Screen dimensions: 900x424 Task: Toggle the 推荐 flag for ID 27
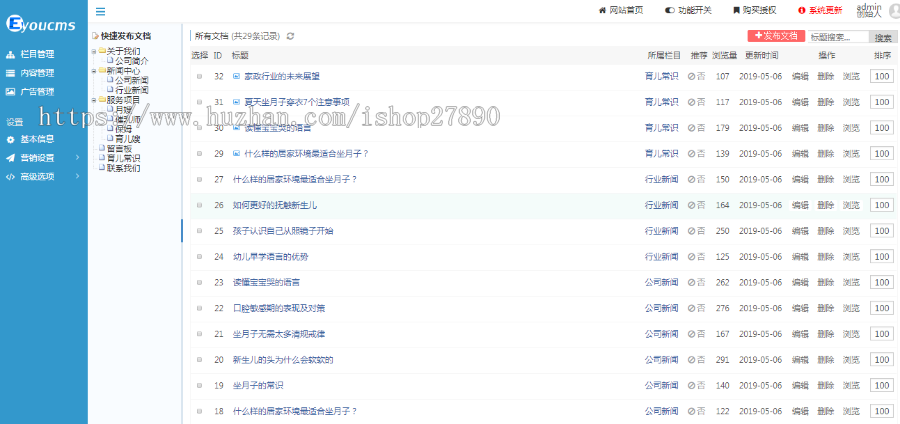click(697, 179)
